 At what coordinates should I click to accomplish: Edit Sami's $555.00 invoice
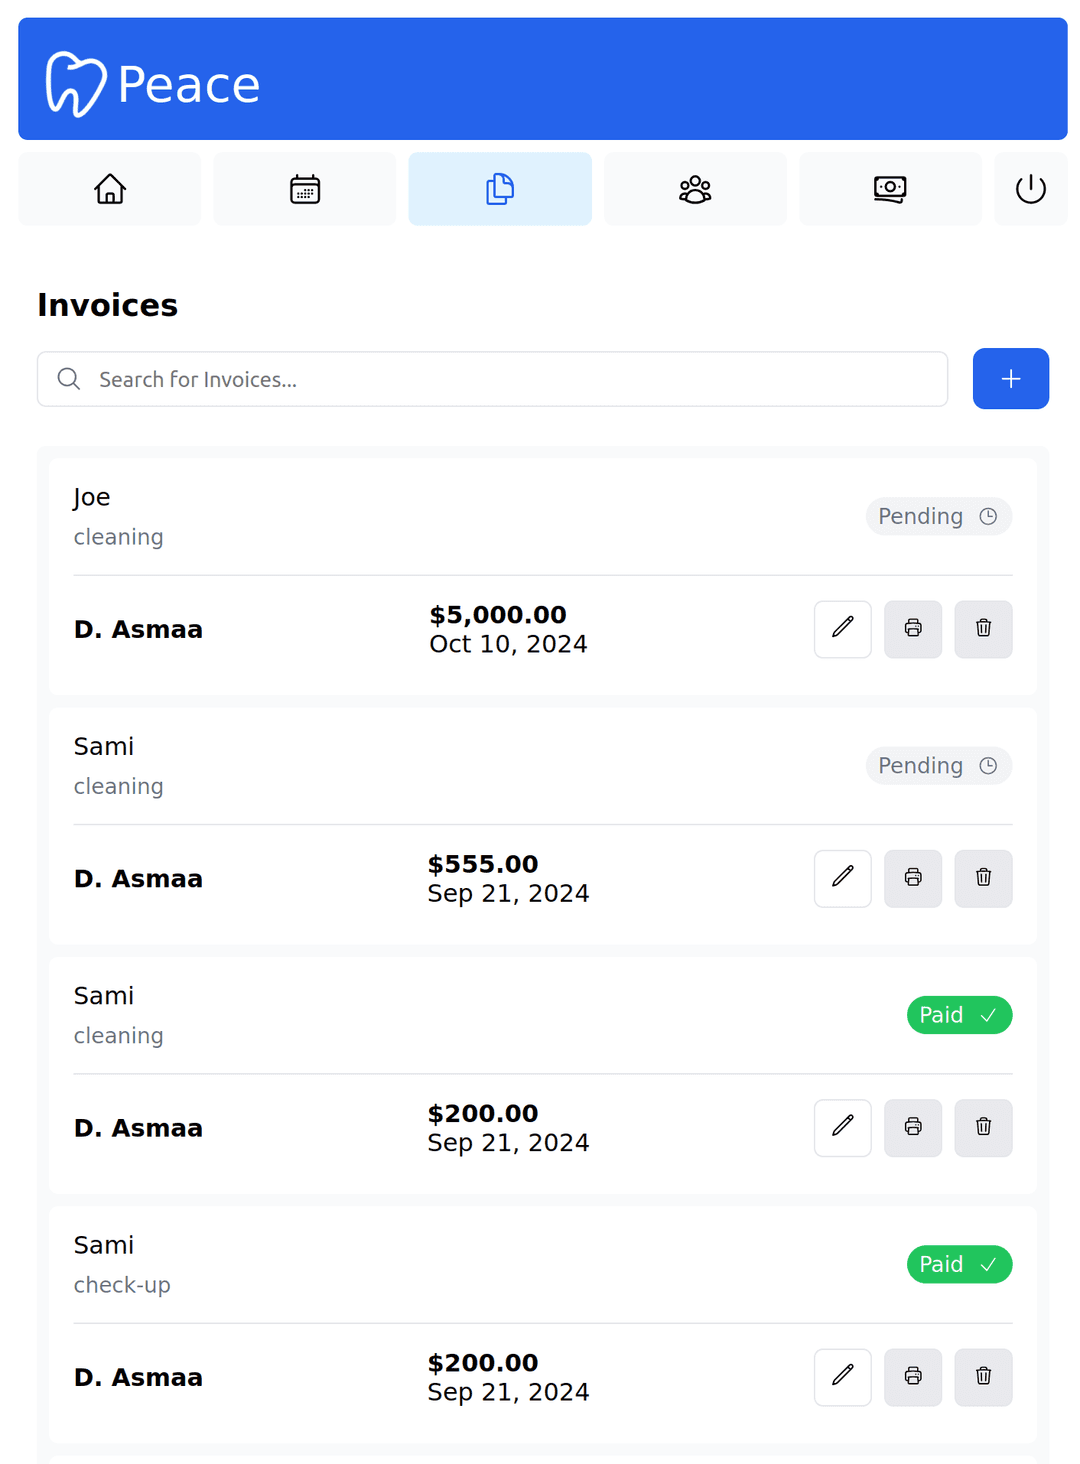click(843, 879)
